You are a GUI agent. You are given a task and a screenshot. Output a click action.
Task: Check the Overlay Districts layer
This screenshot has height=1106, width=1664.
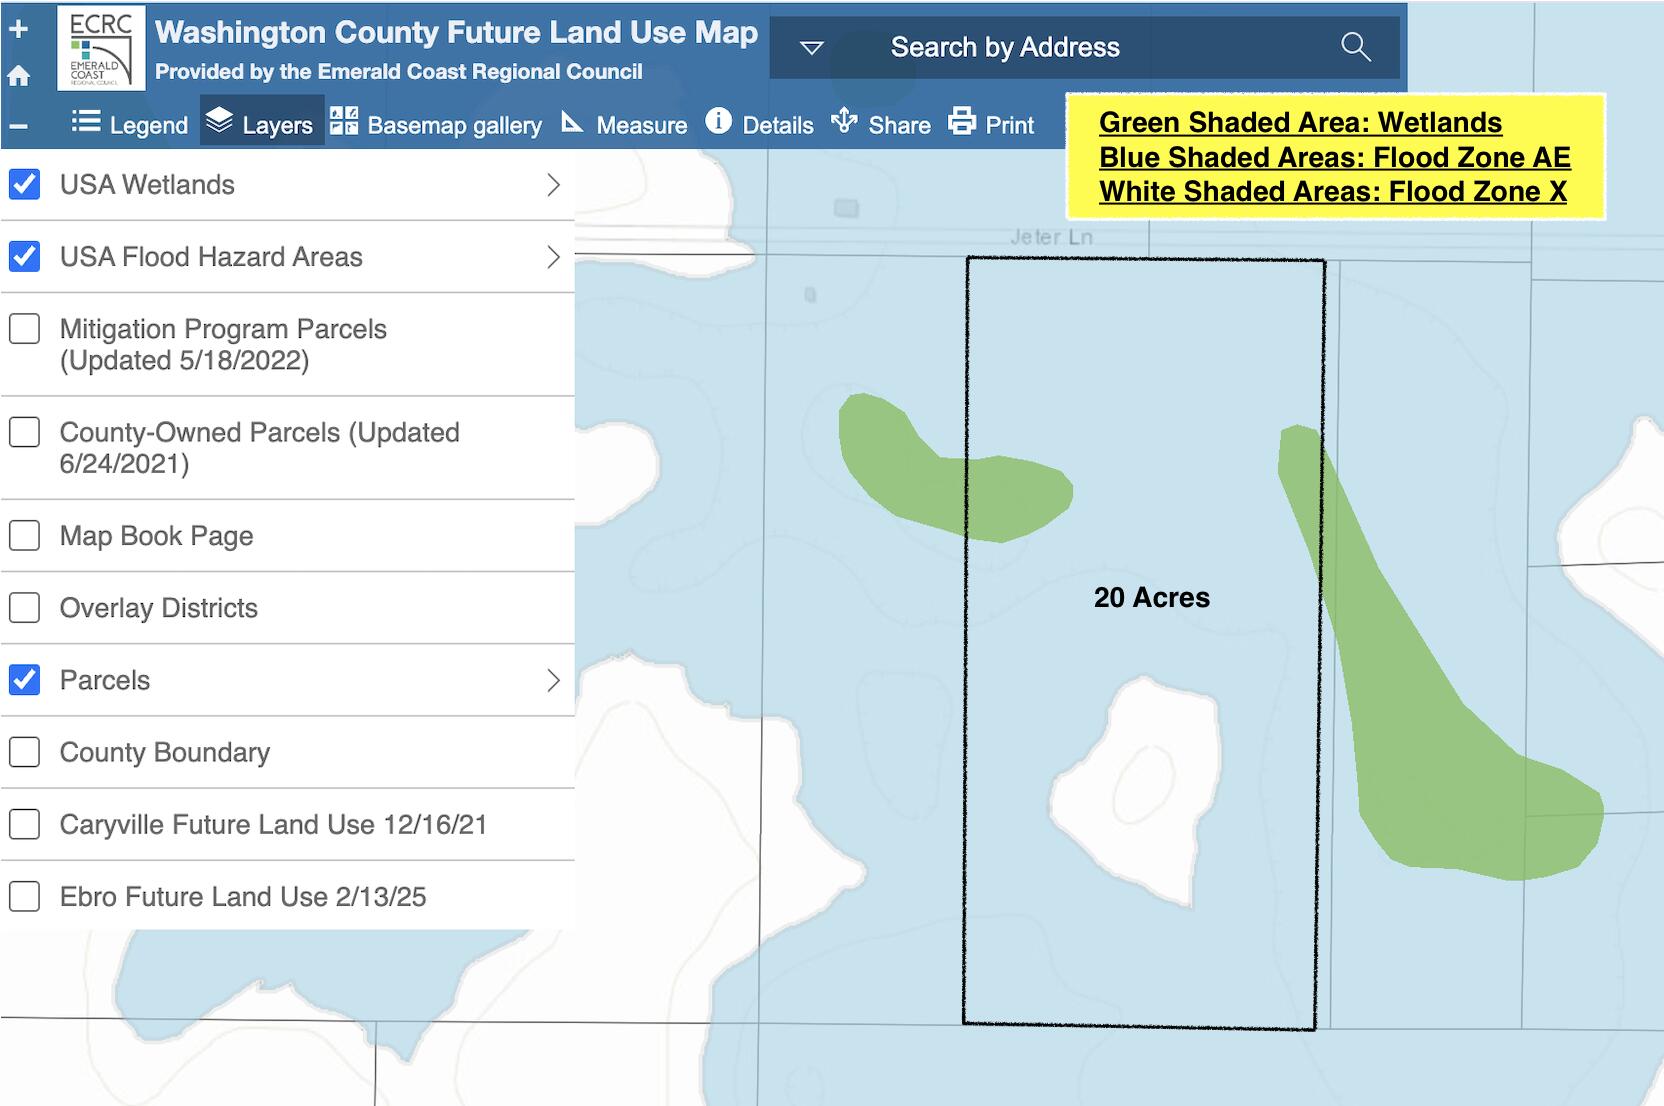25,608
